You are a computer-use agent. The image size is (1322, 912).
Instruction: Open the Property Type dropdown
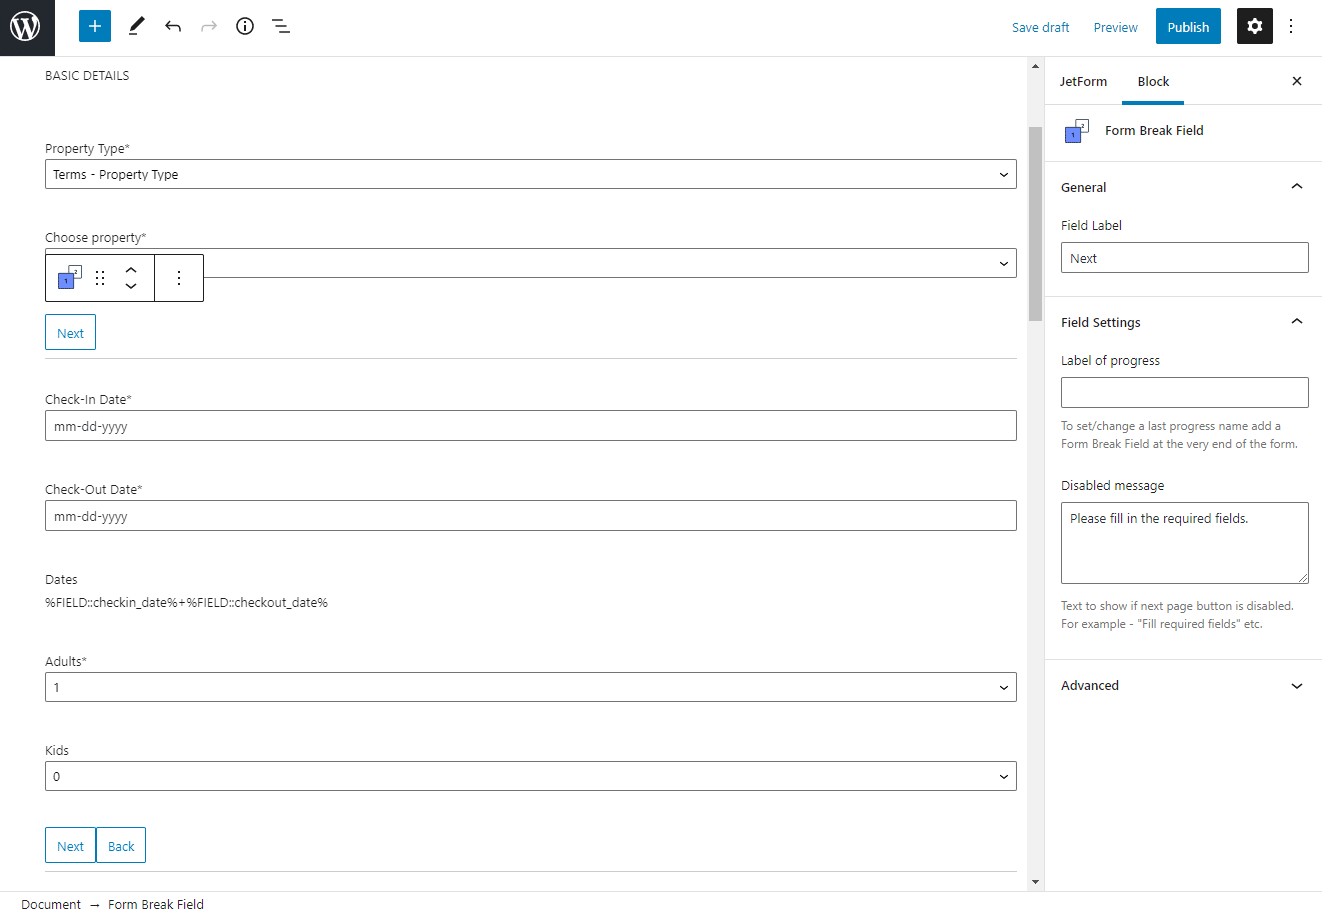[x=530, y=173]
